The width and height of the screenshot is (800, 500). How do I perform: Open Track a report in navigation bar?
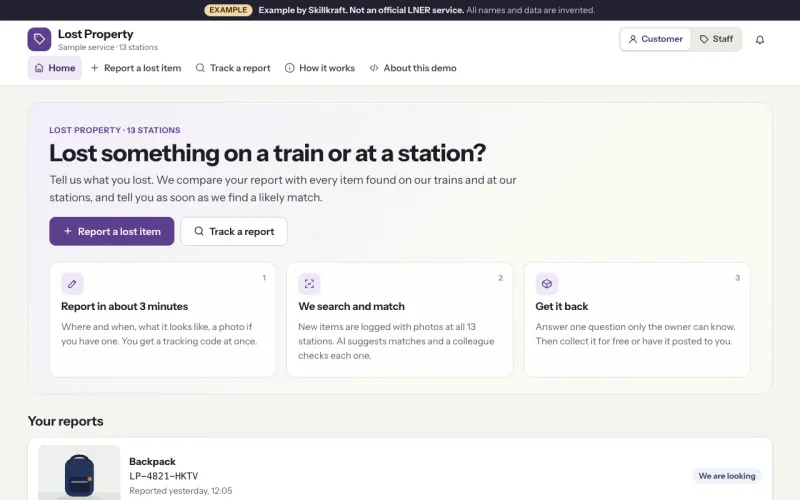pos(233,68)
